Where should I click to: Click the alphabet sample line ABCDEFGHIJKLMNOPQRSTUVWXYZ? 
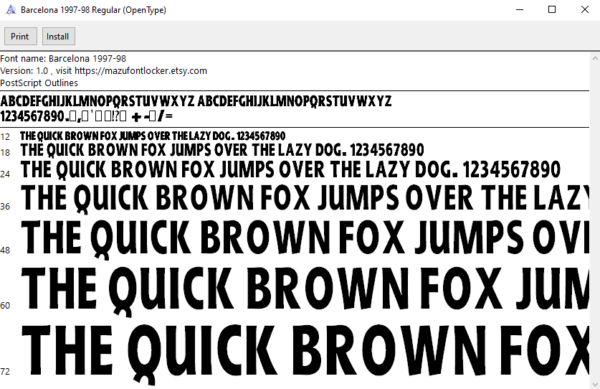pos(196,101)
